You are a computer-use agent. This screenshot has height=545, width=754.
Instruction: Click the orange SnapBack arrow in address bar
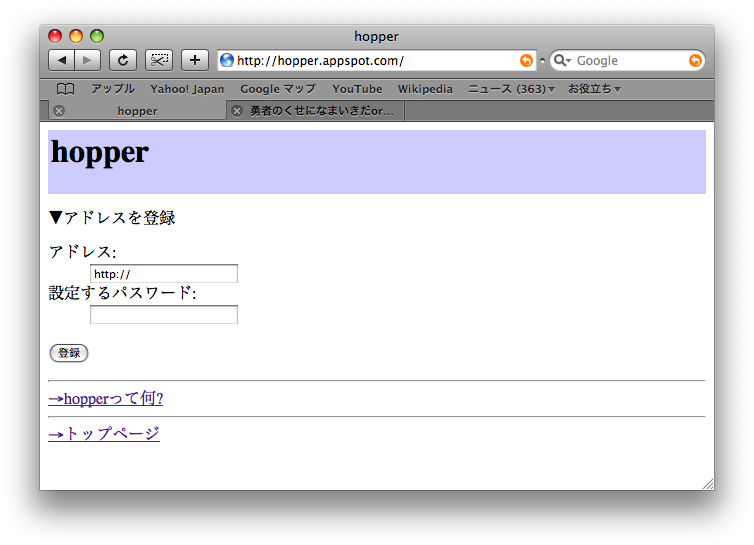coord(526,60)
